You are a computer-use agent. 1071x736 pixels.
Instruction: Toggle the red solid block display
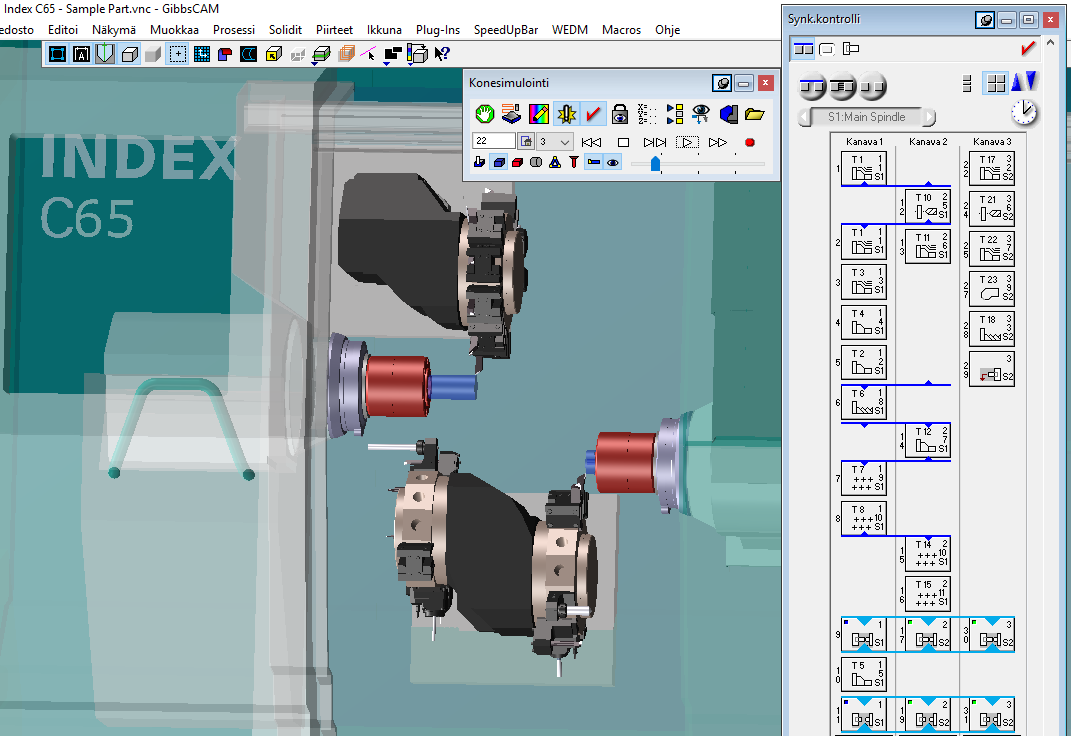518,162
